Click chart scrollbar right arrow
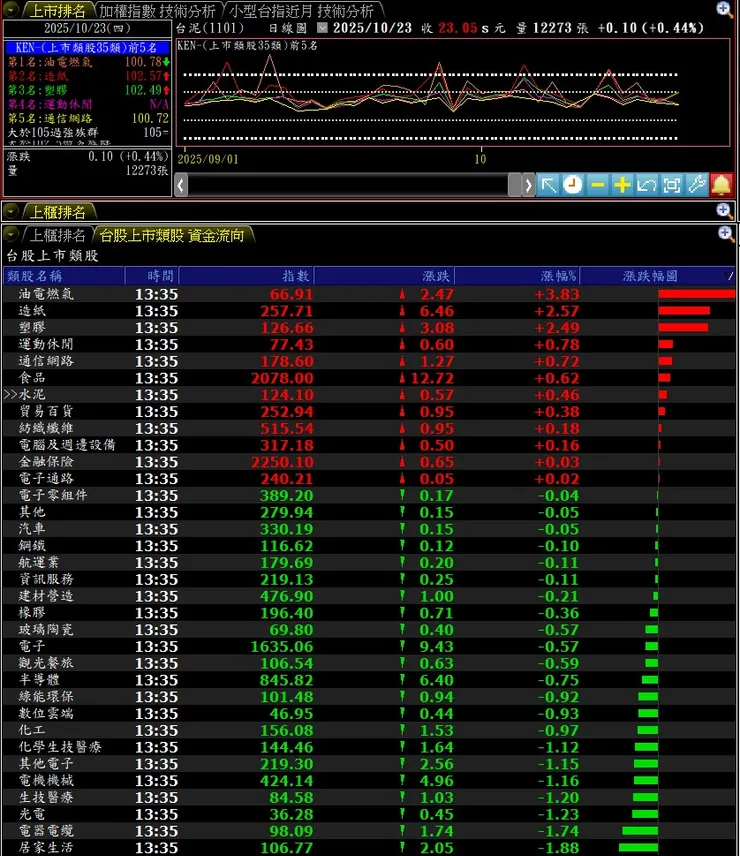 tap(528, 185)
